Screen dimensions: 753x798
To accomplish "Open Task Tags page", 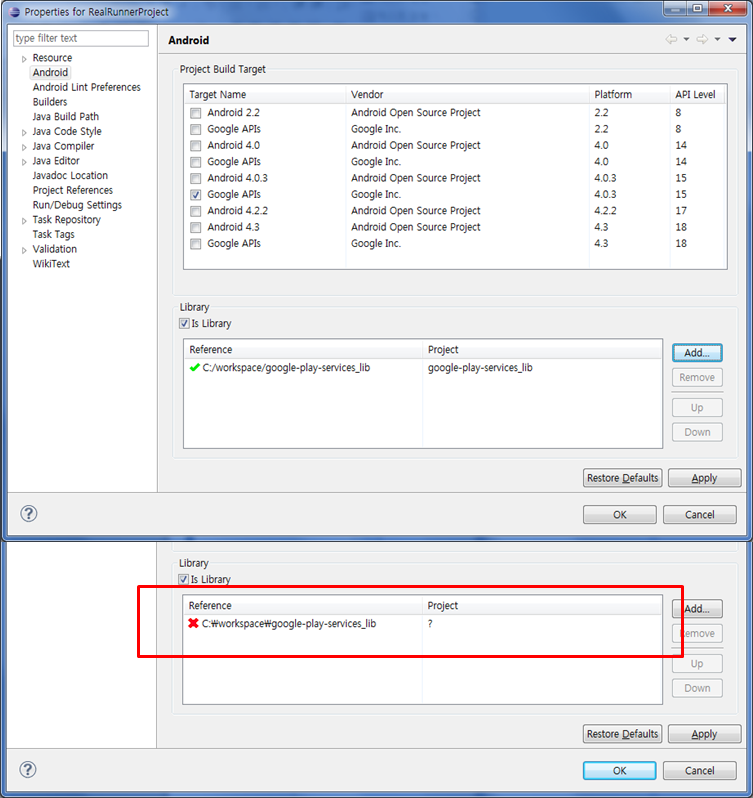I will point(53,235).
